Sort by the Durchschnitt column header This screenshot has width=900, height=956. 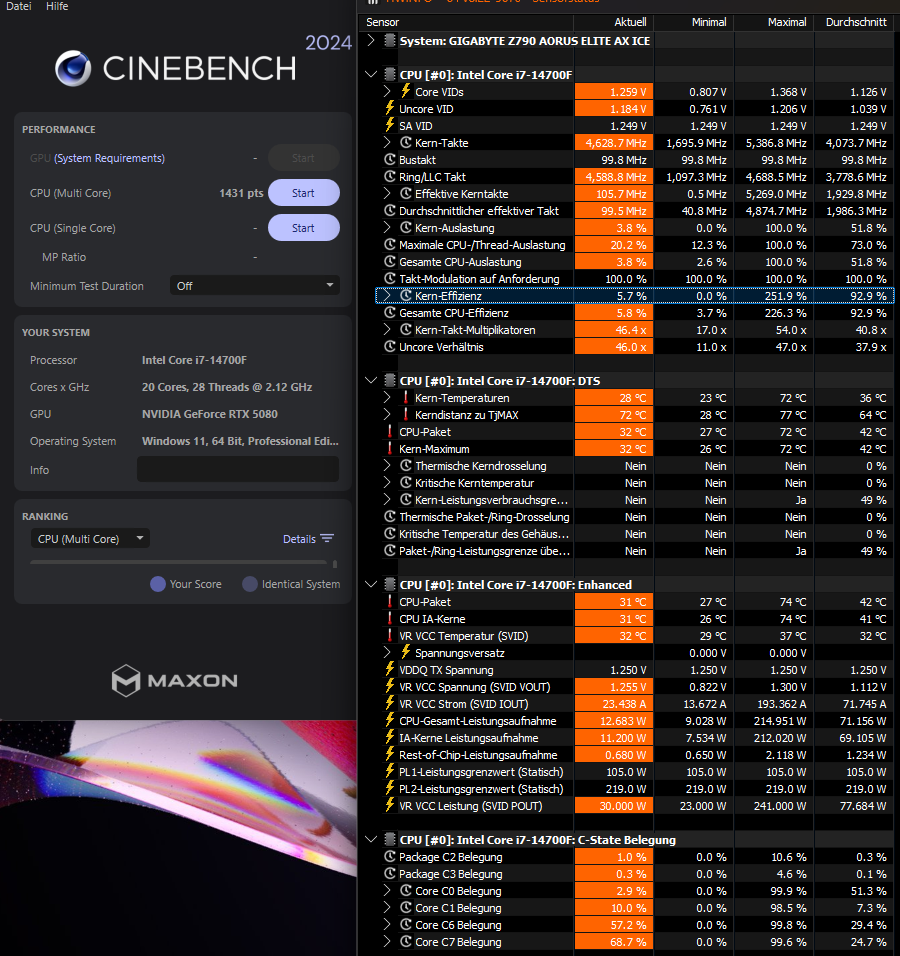coord(856,22)
